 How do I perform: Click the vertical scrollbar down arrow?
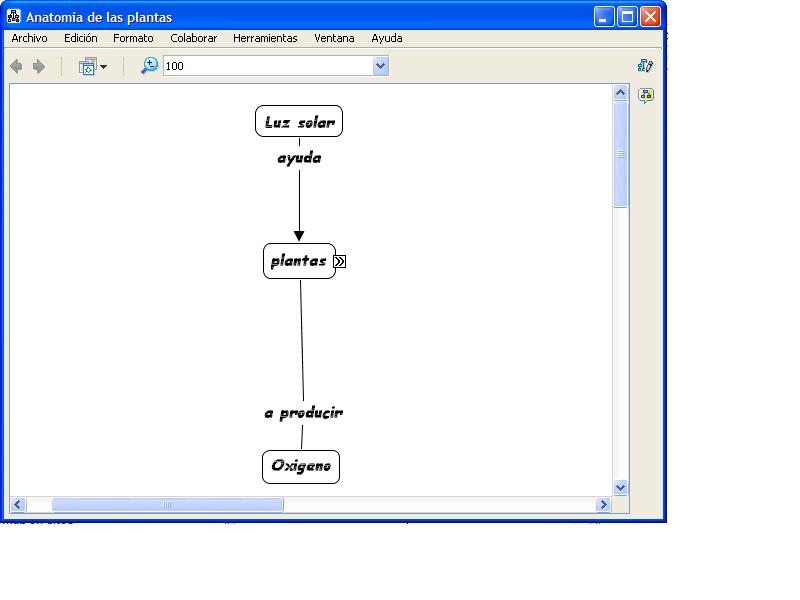(x=620, y=488)
